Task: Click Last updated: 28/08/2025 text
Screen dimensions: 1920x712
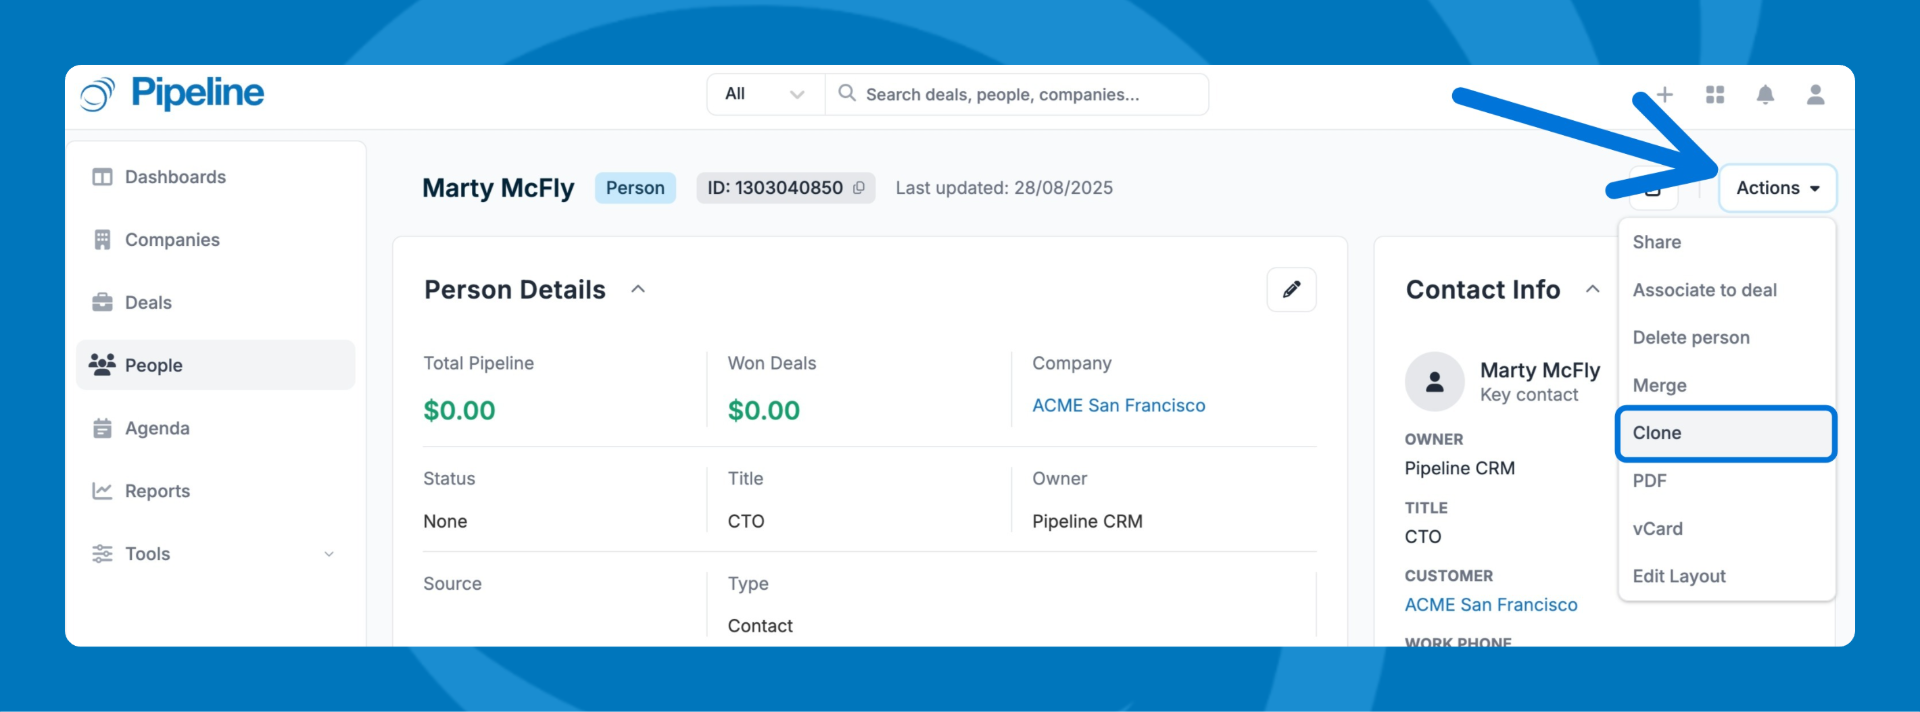Action: 1004,188
